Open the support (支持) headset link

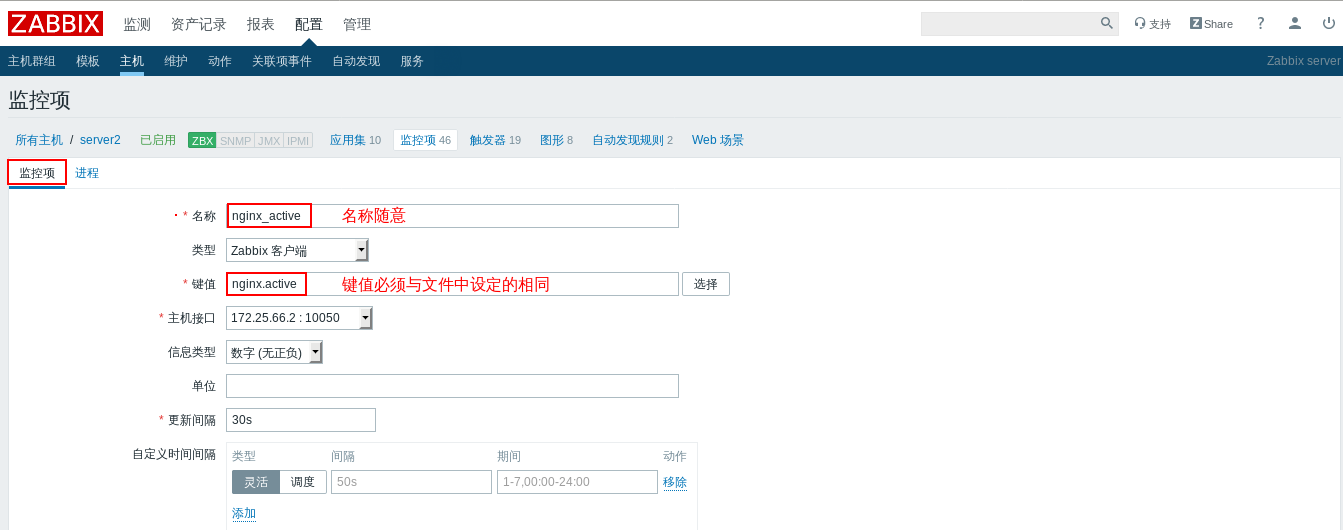pos(1152,24)
